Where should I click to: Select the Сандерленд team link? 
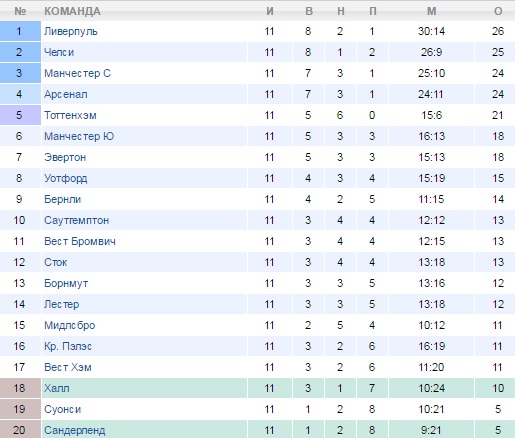click(75, 430)
